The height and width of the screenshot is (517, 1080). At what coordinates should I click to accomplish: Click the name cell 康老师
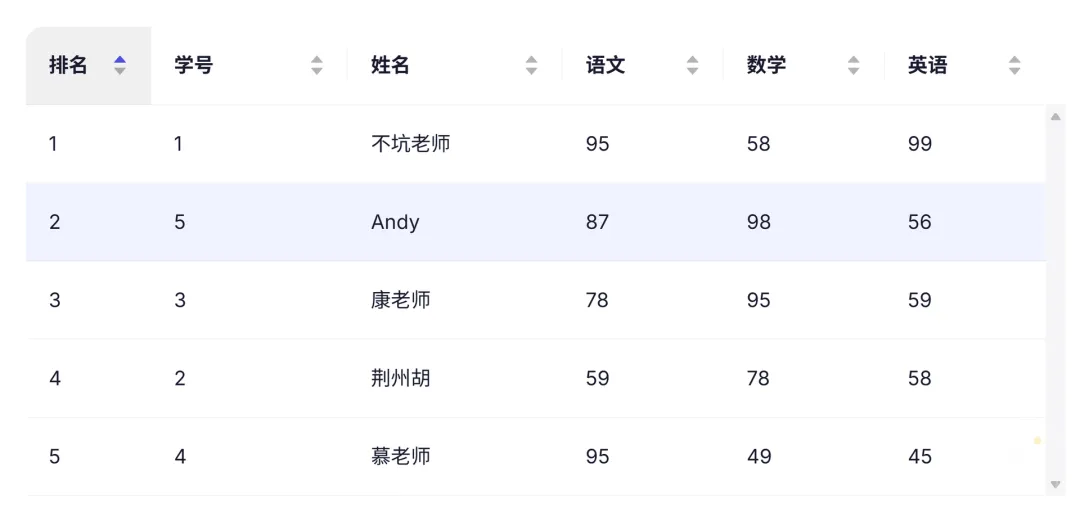tap(400, 300)
